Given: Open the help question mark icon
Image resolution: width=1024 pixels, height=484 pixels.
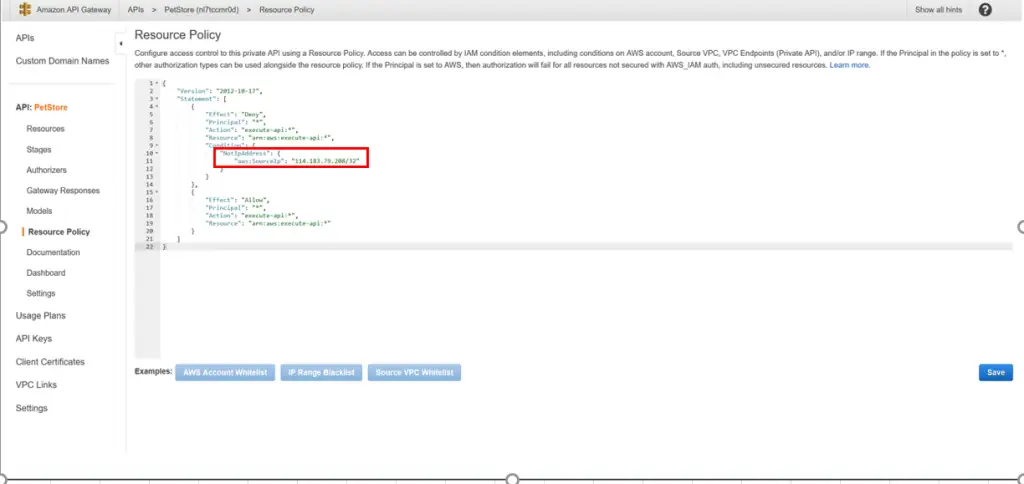Looking at the screenshot, I should pyautogui.click(x=985, y=10).
